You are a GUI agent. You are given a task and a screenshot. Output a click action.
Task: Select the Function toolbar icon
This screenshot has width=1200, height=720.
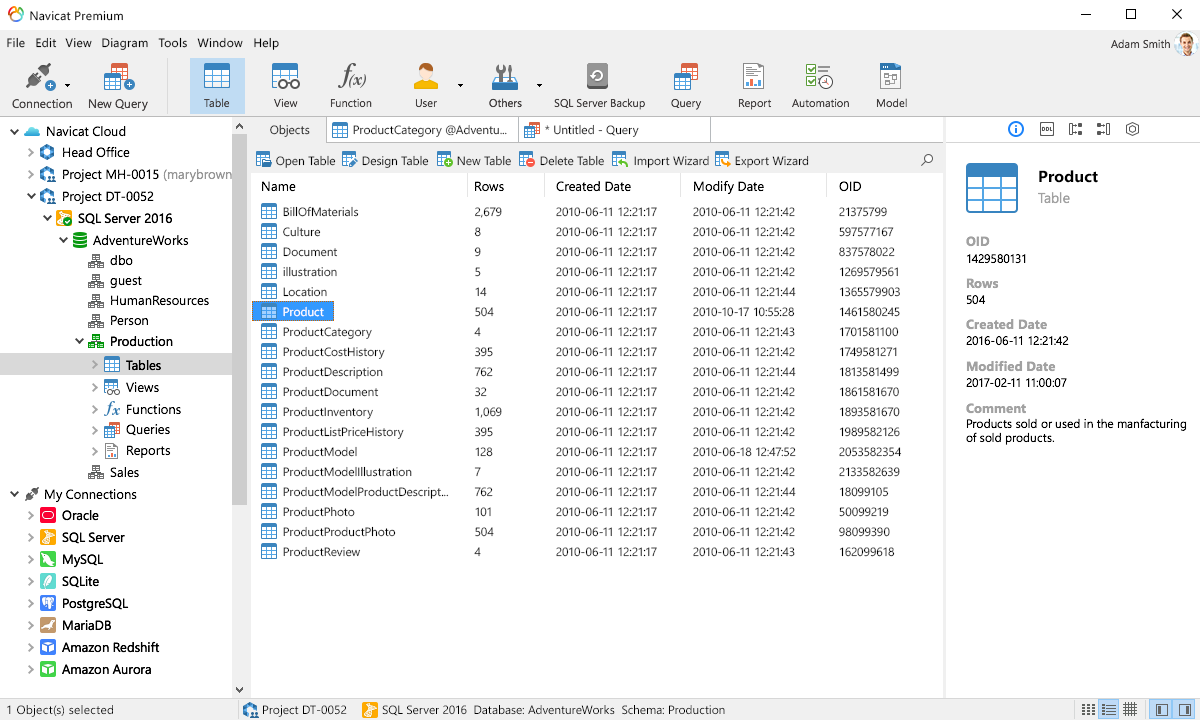(x=351, y=85)
